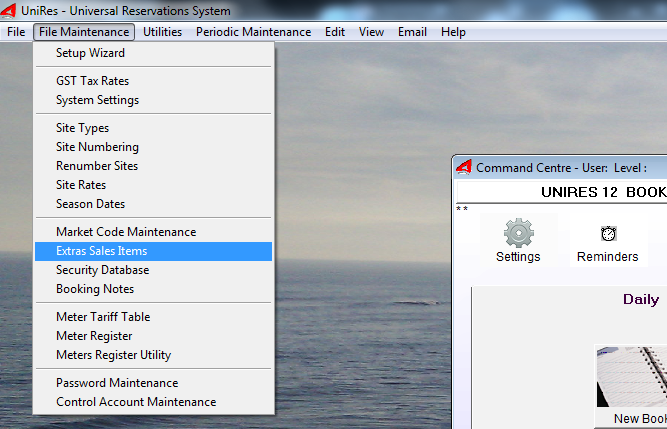Select Meter Register
Screen dimensions: 667x429
pos(154,336)
